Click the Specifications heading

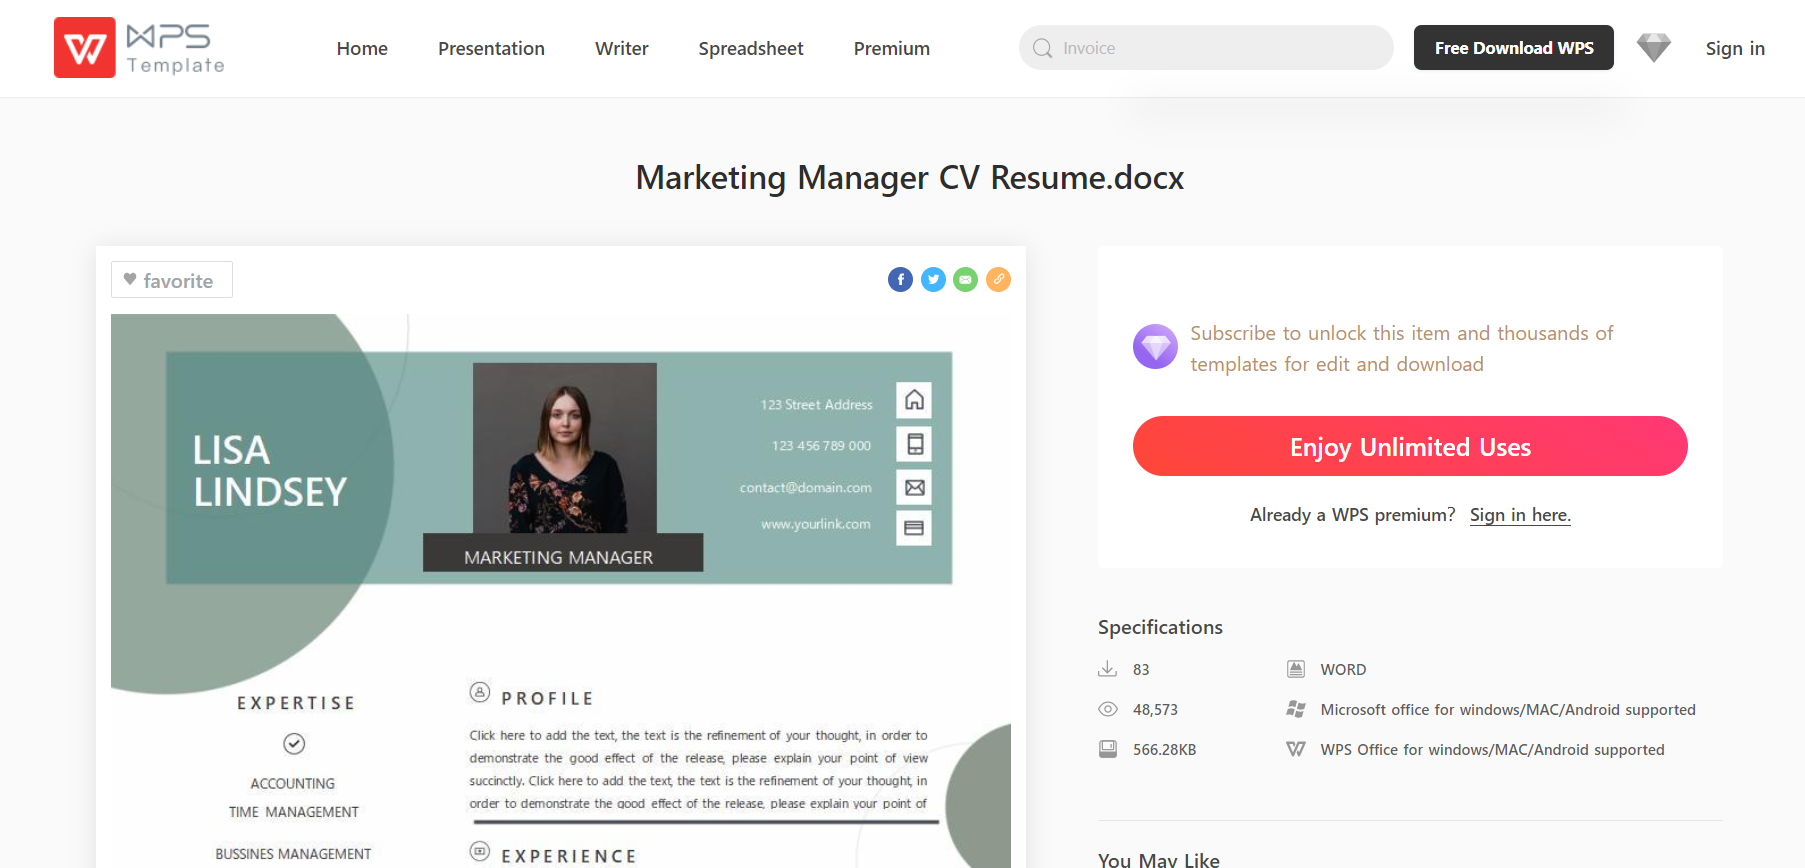[1160, 627]
